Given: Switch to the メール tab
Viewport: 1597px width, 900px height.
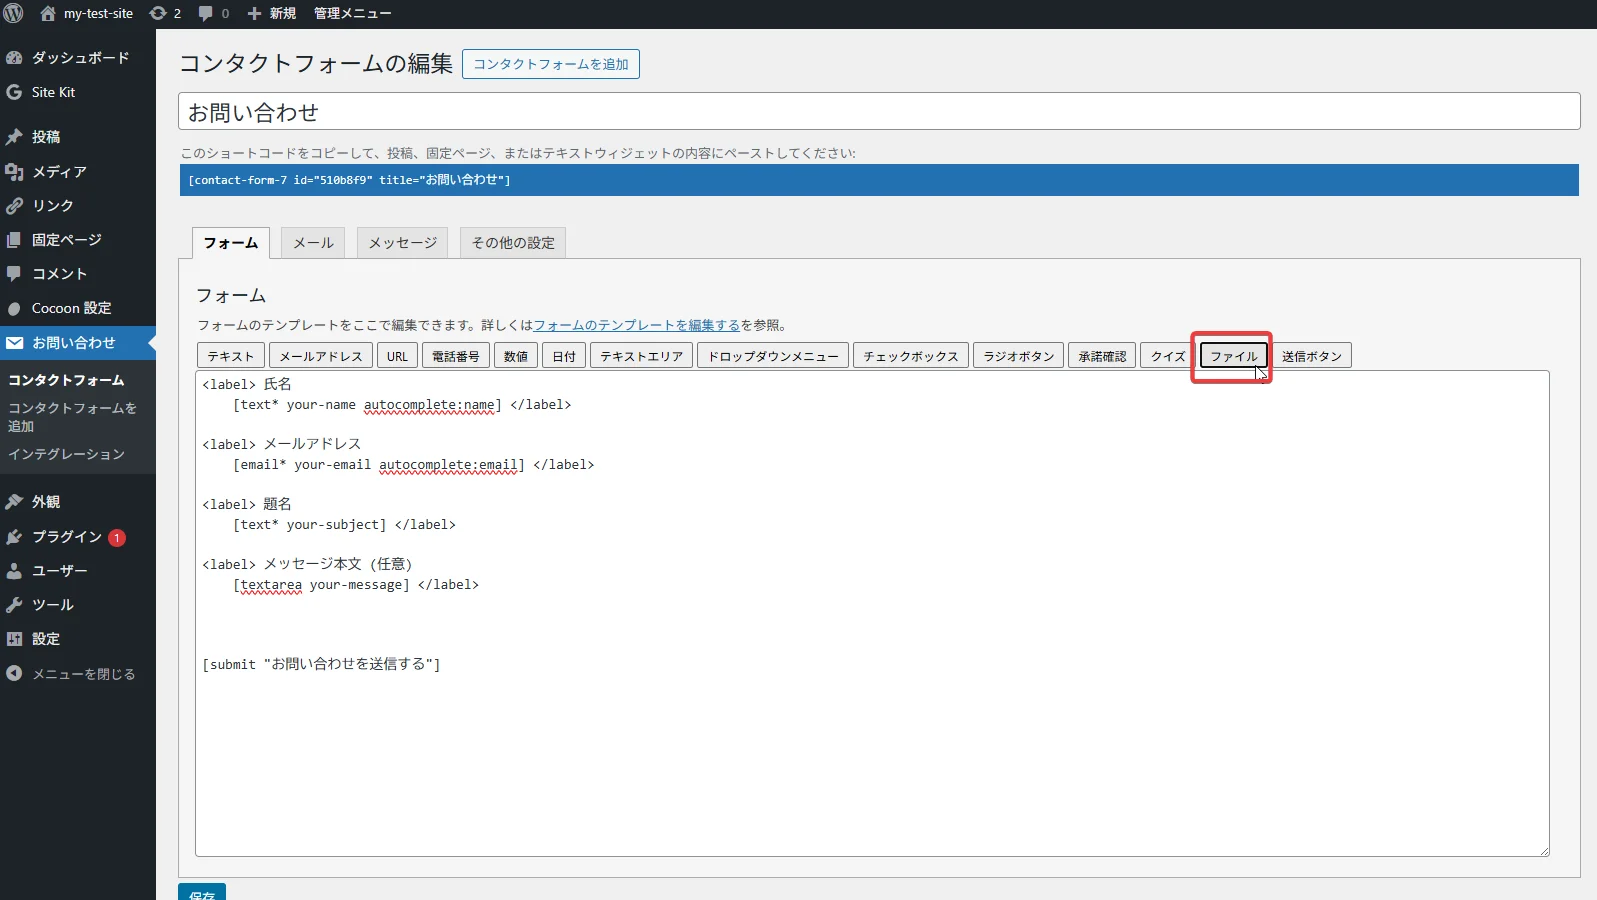Looking at the screenshot, I should [313, 243].
